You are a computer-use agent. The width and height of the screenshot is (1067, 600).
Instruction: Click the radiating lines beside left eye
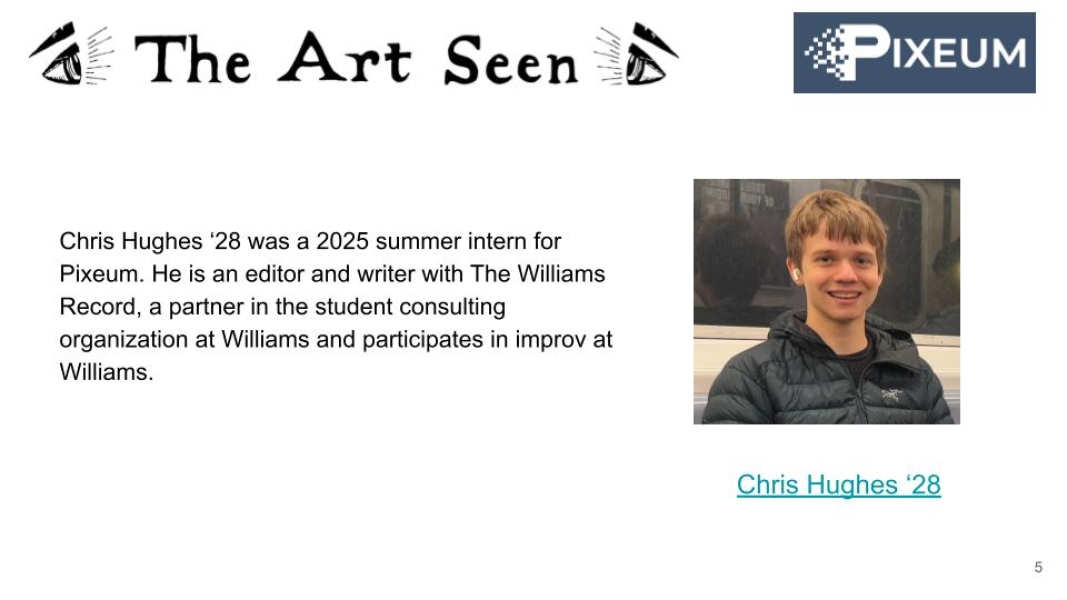pyautogui.click(x=99, y=56)
